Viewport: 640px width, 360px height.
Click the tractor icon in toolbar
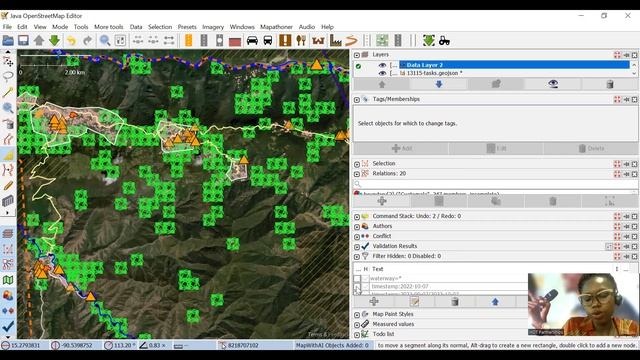coord(444,40)
